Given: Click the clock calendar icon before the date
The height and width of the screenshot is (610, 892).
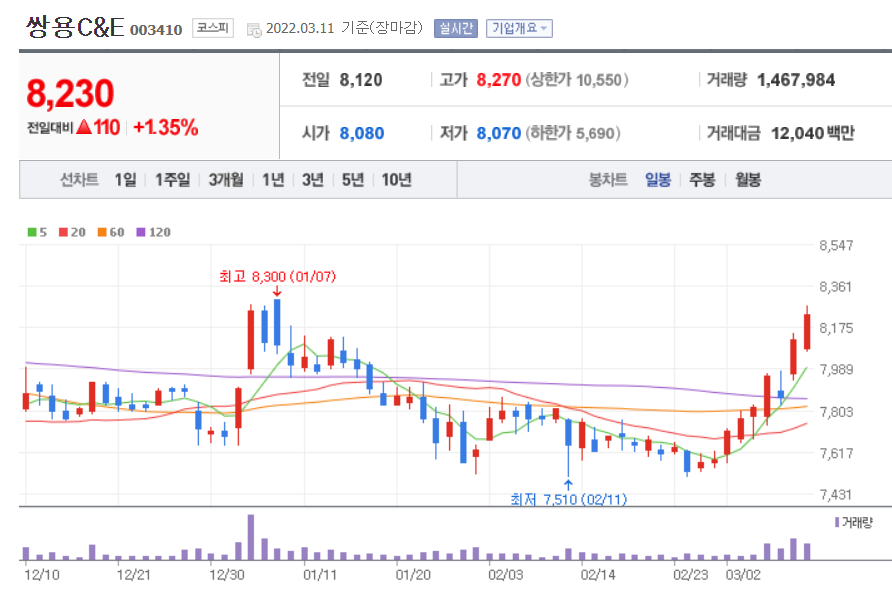Looking at the screenshot, I should tap(254, 30).
